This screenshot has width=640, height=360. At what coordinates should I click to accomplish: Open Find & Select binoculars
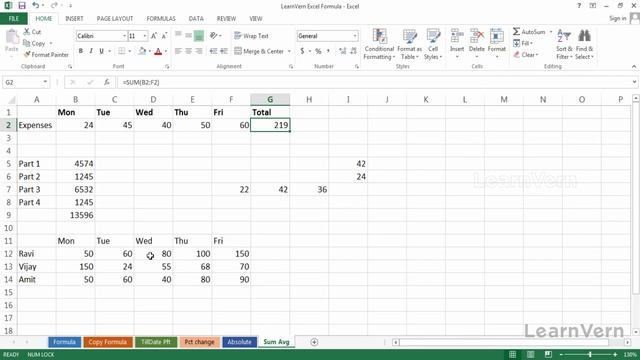pyautogui.click(x=584, y=44)
